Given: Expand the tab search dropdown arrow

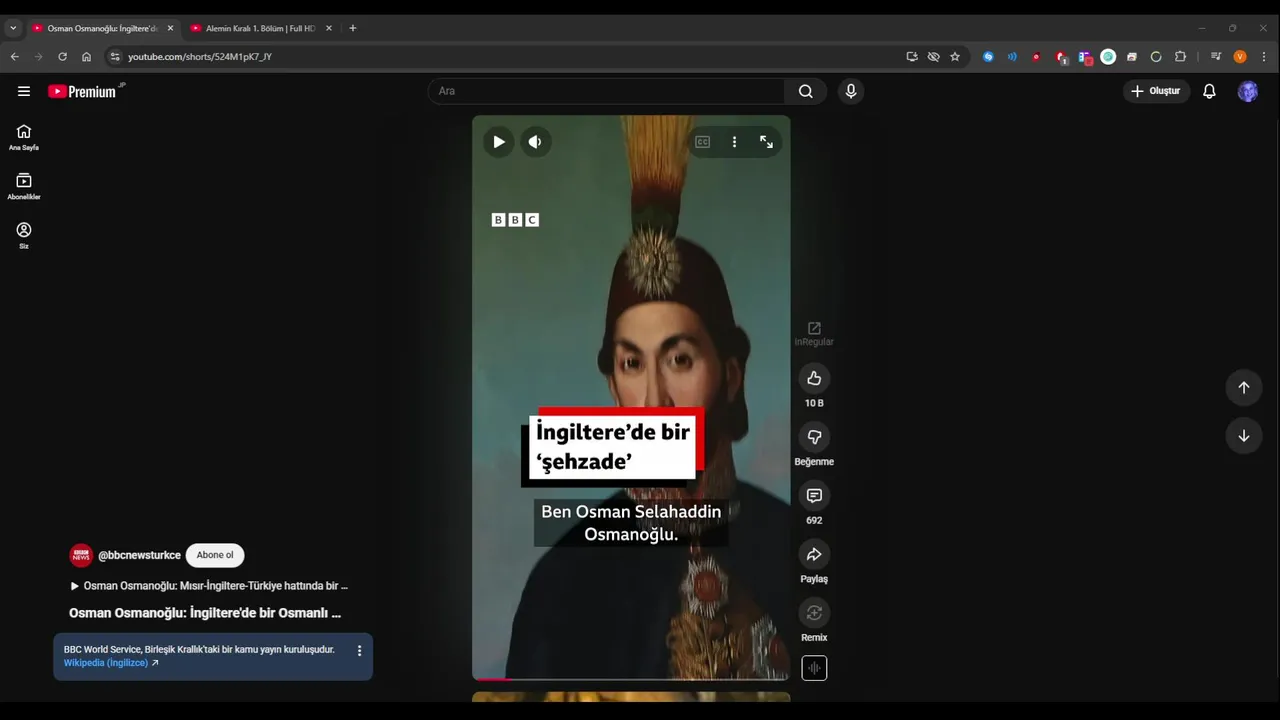Looking at the screenshot, I should pos(13,28).
